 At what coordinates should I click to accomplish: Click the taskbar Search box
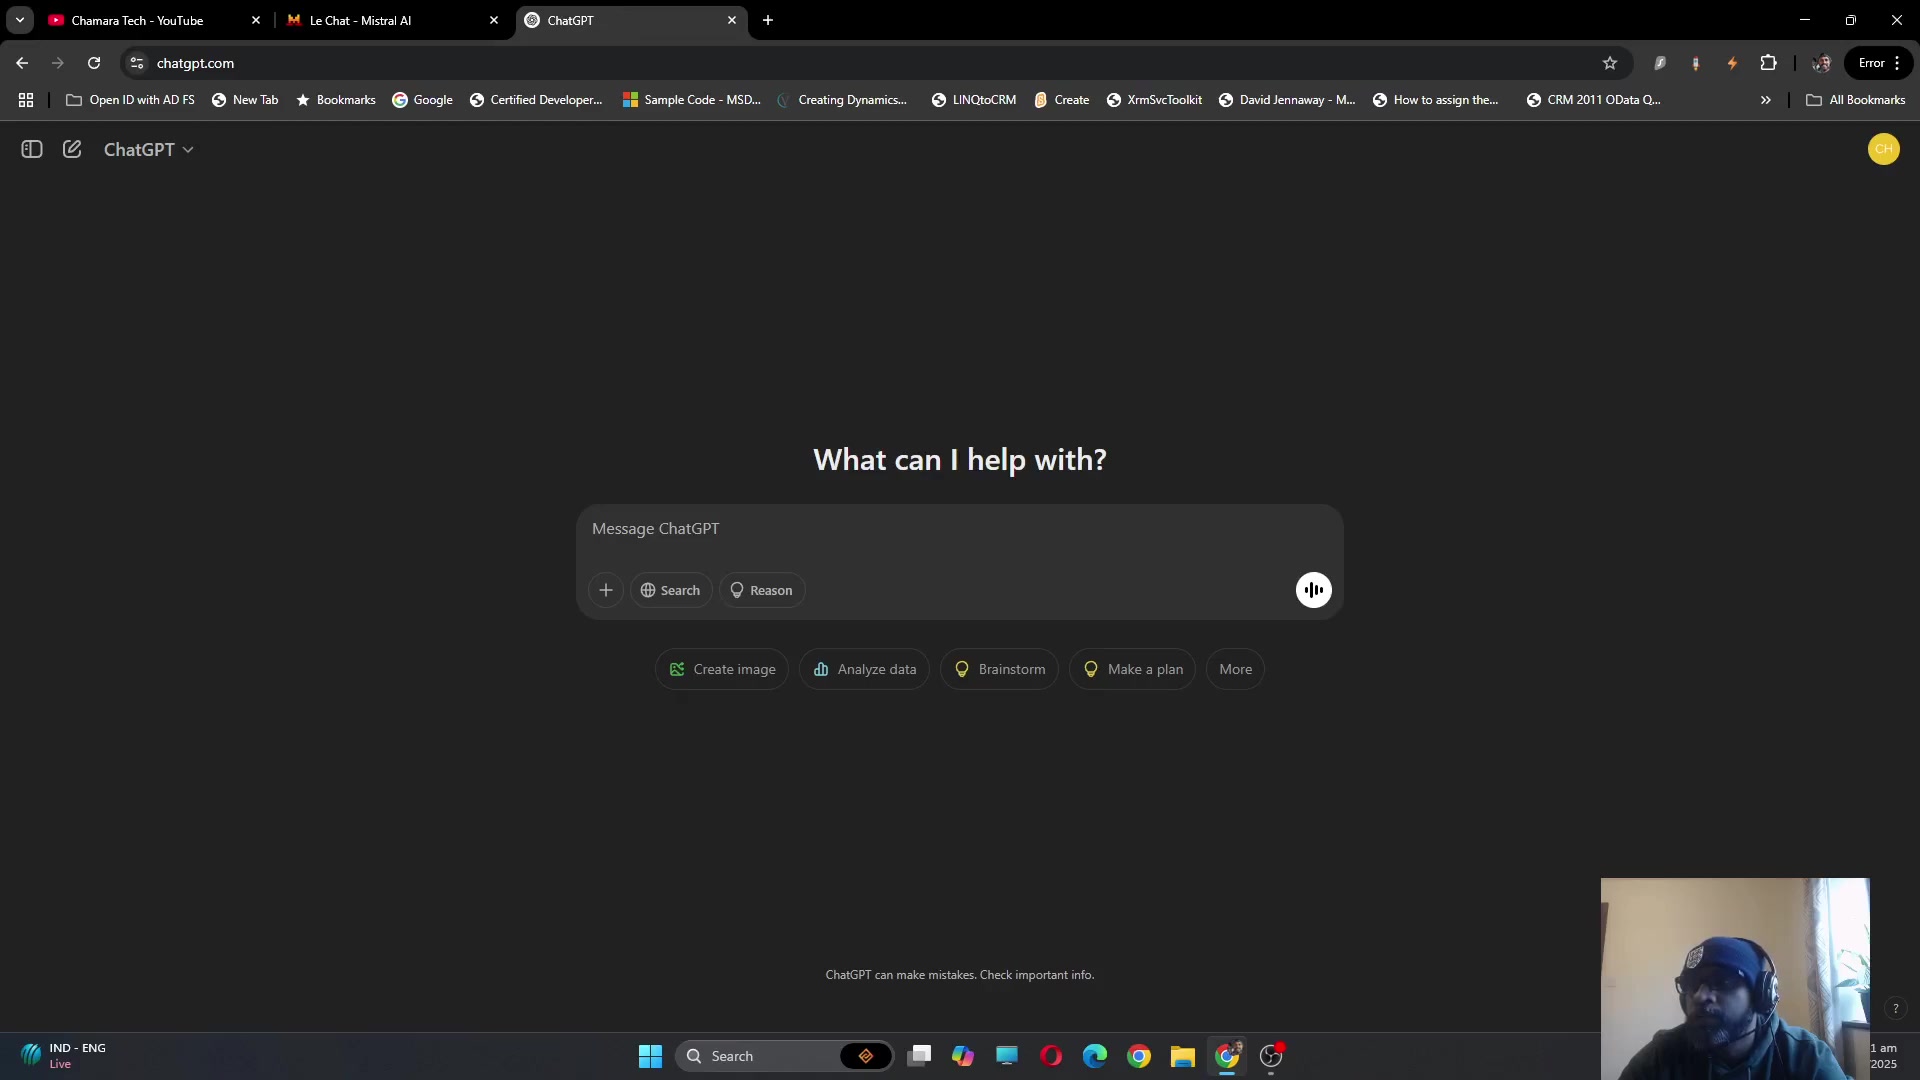tap(785, 1056)
